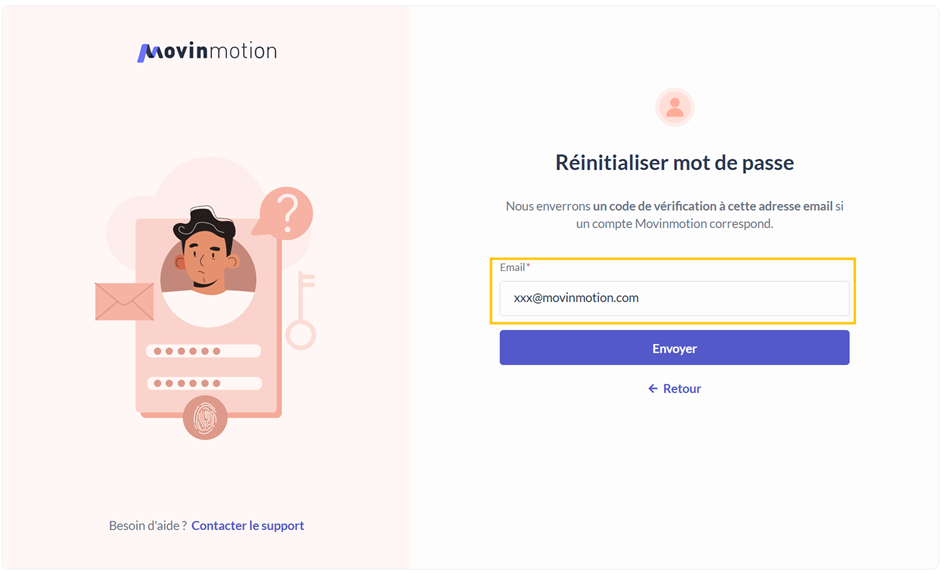Focus the Email input field
This screenshot has height=574, width=944.
pyautogui.click(x=674, y=298)
